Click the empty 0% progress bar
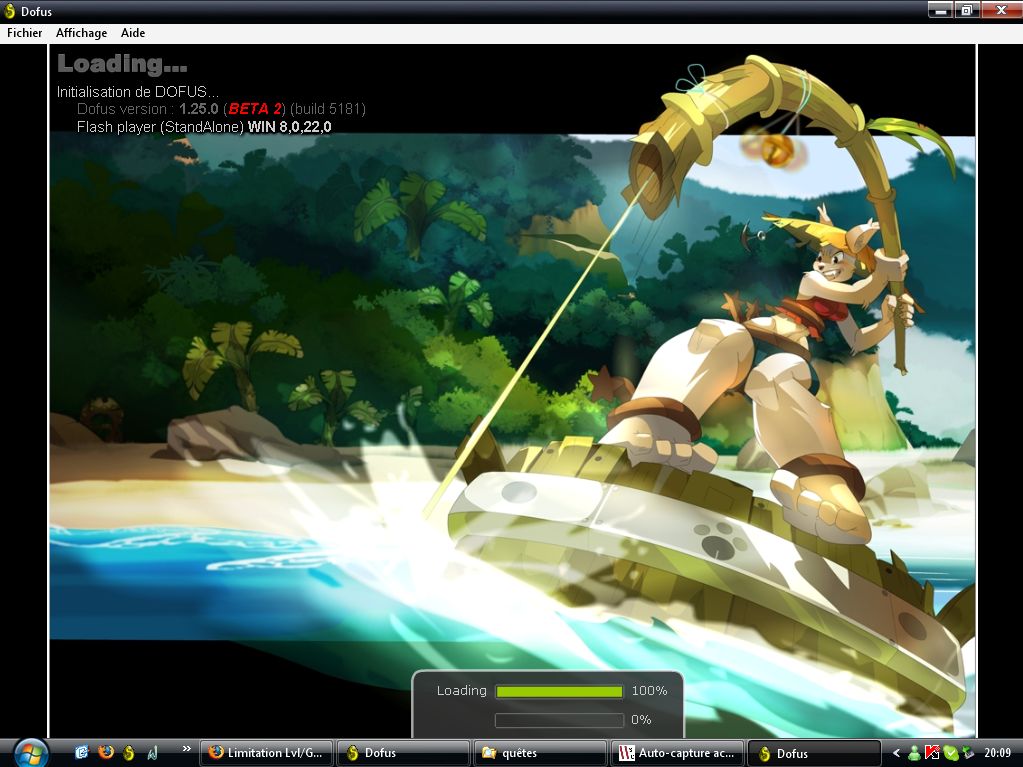The image size is (1023, 767). (559, 720)
